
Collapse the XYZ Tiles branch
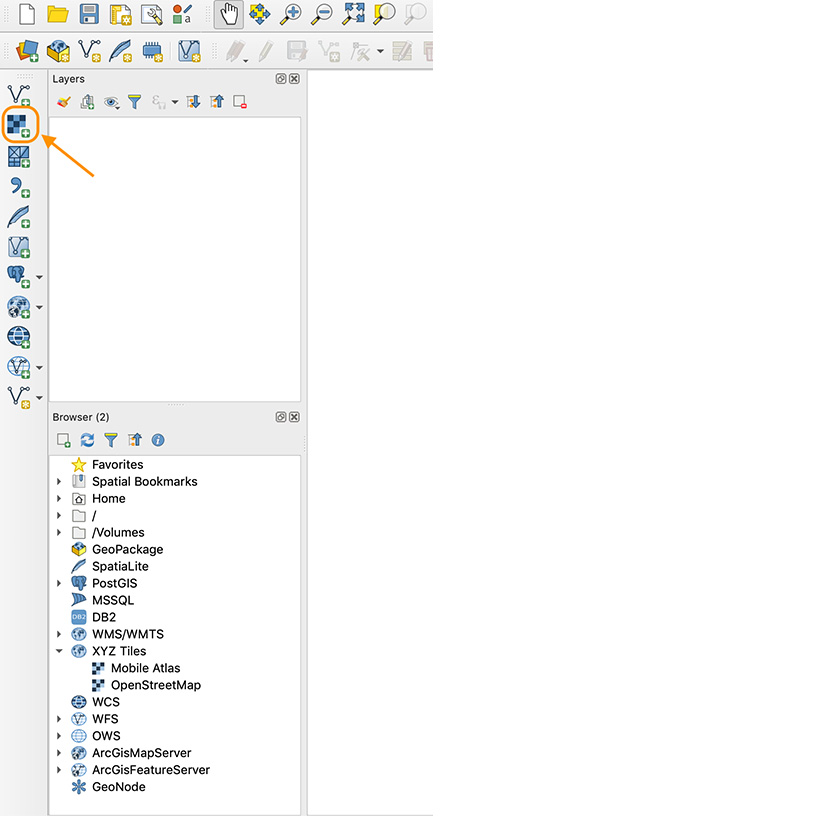pyautogui.click(x=58, y=651)
